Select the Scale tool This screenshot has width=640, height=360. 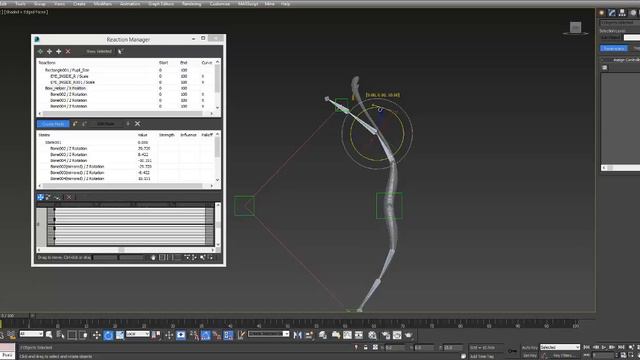(x=120, y=335)
